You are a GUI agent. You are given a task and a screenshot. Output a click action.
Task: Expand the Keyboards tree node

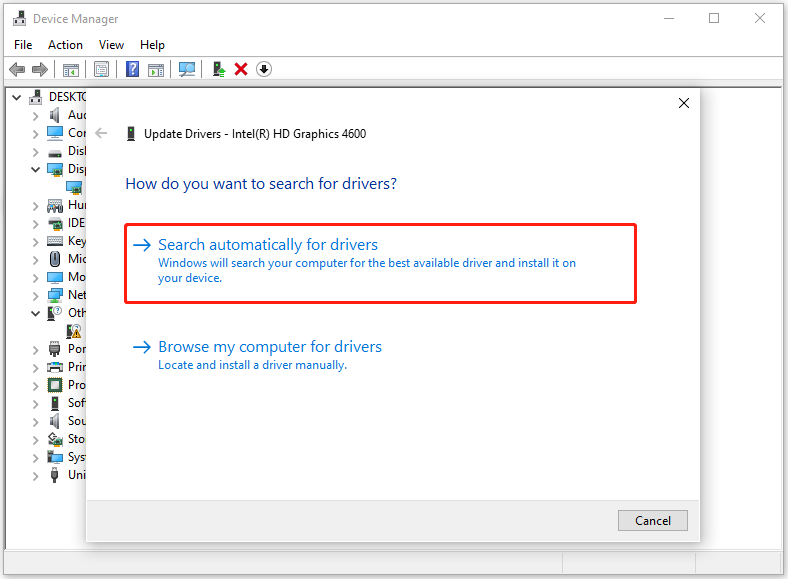click(35, 242)
